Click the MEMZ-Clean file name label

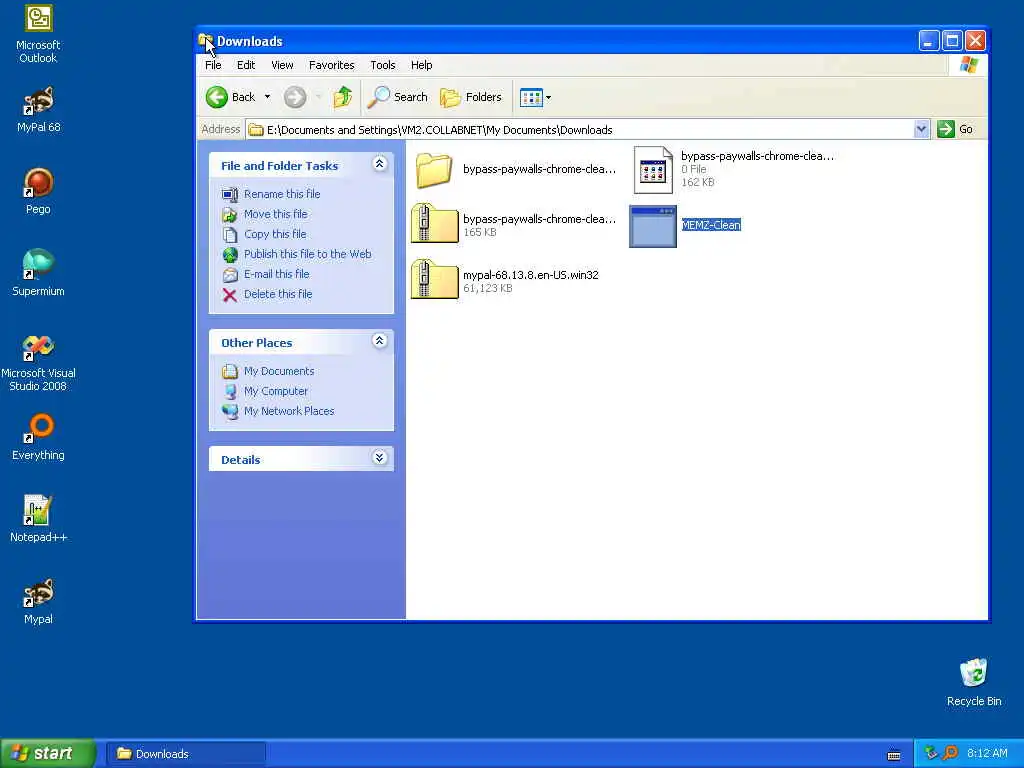click(x=711, y=225)
